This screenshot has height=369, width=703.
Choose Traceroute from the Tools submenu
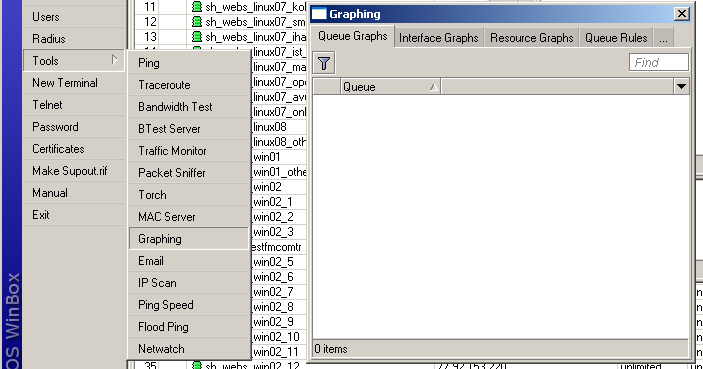[x=189, y=85]
